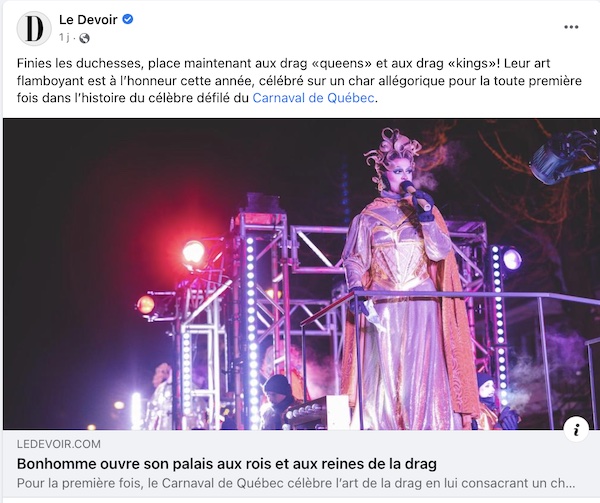
Task: Click the LEDEVOIR.COM source domain label
Action: tap(59, 444)
